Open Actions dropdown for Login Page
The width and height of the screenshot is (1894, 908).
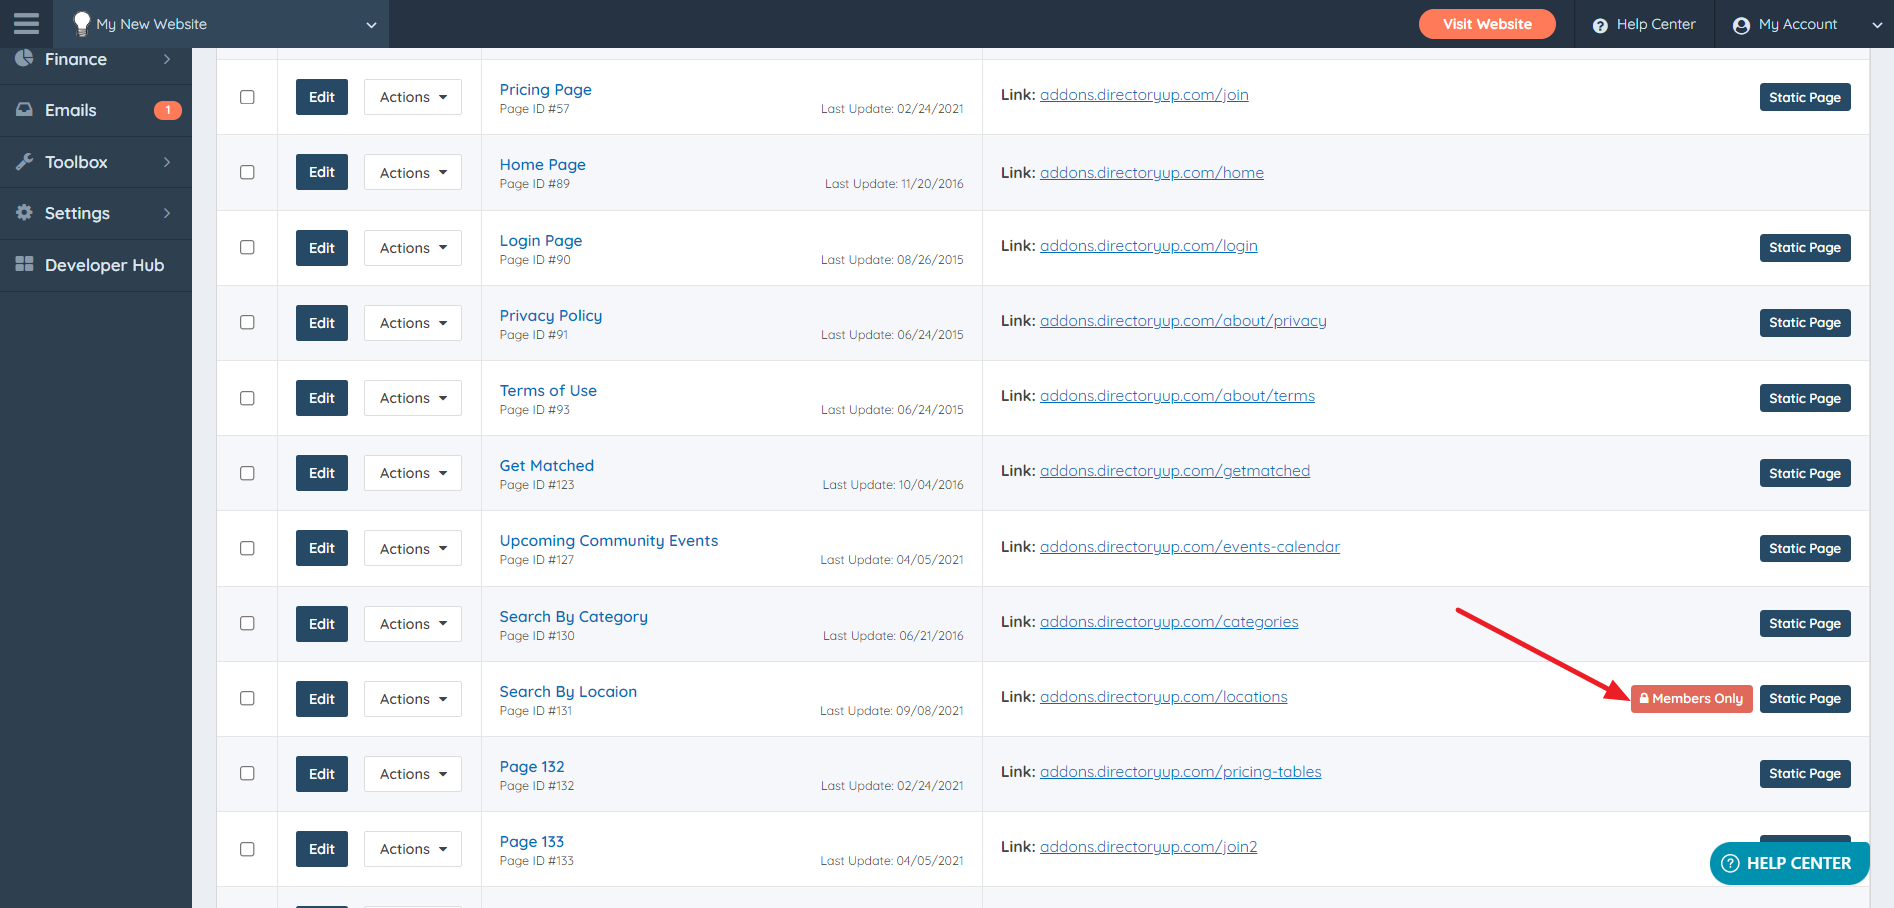[x=413, y=248]
